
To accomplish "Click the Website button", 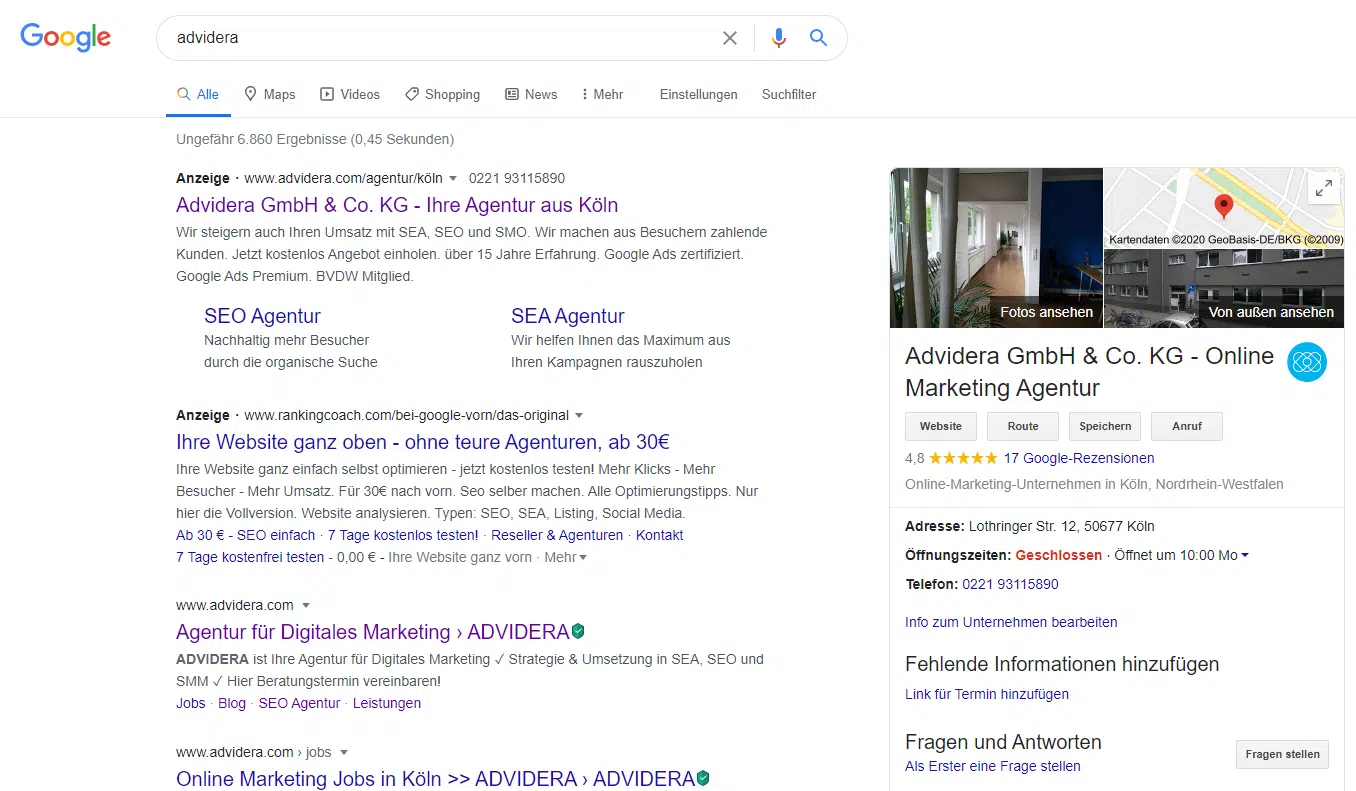I will click(941, 426).
